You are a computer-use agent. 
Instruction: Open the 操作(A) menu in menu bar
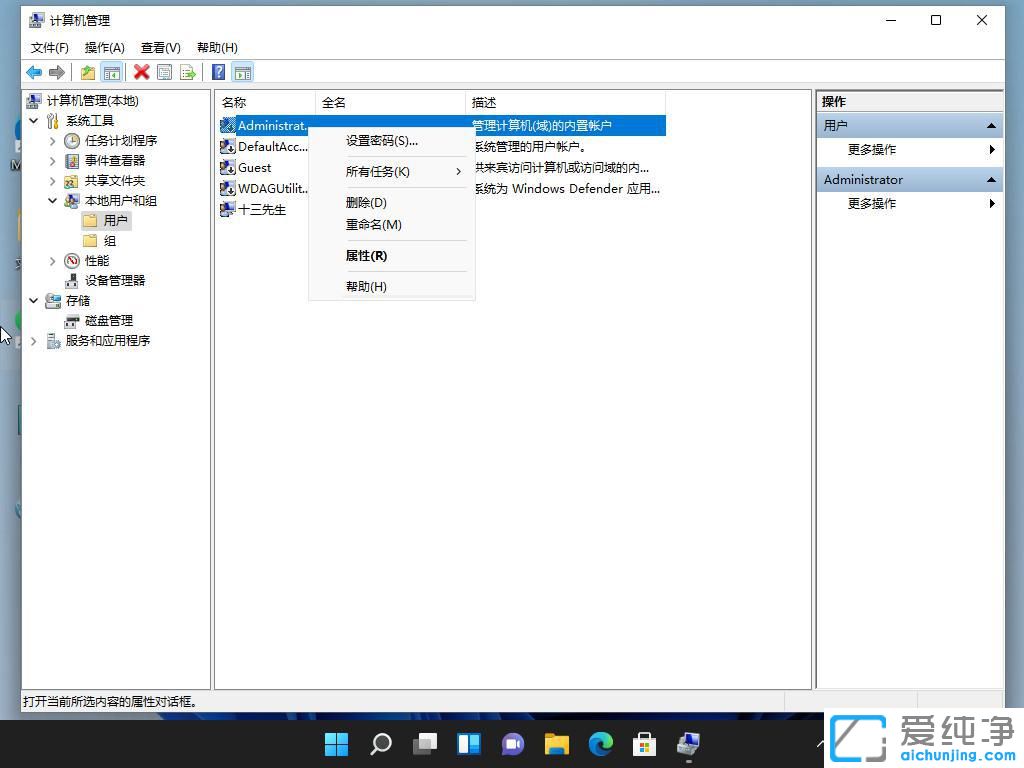(104, 47)
